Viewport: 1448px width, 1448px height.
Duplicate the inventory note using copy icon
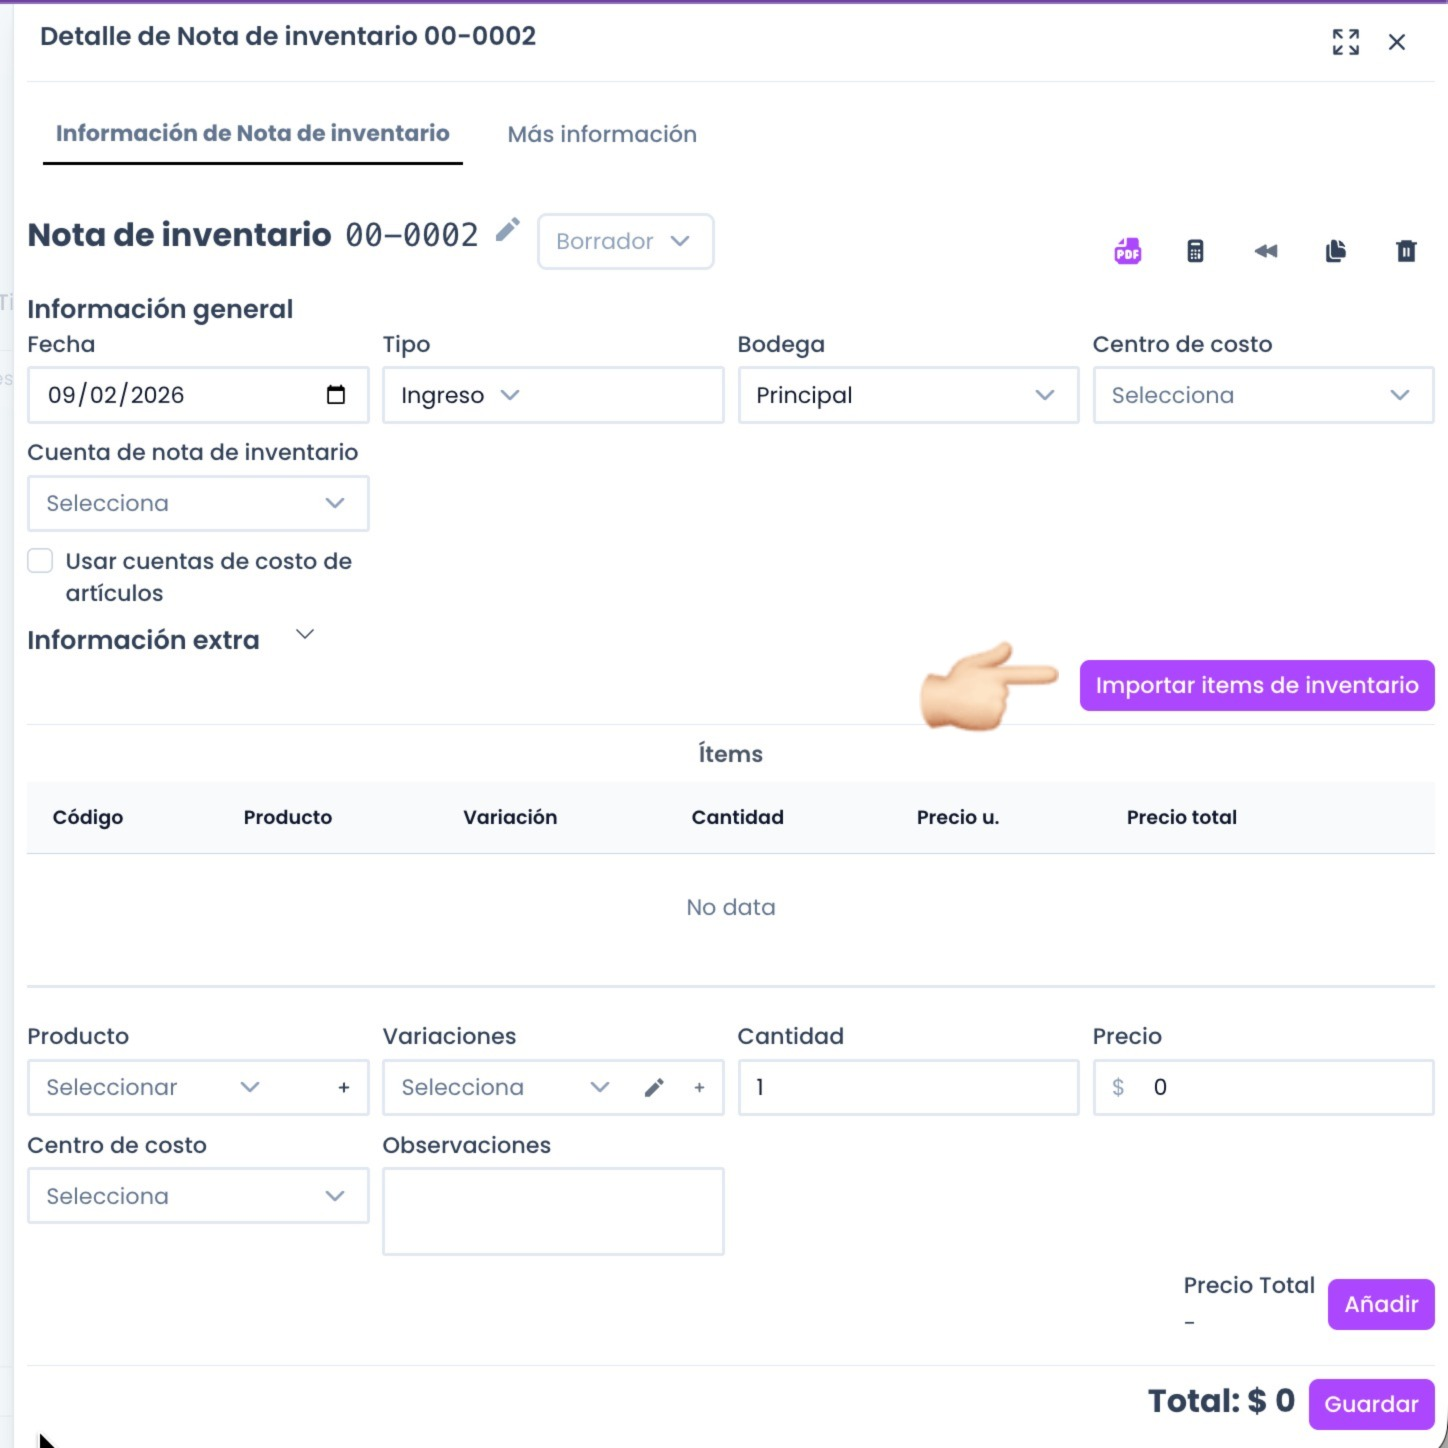point(1336,251)
